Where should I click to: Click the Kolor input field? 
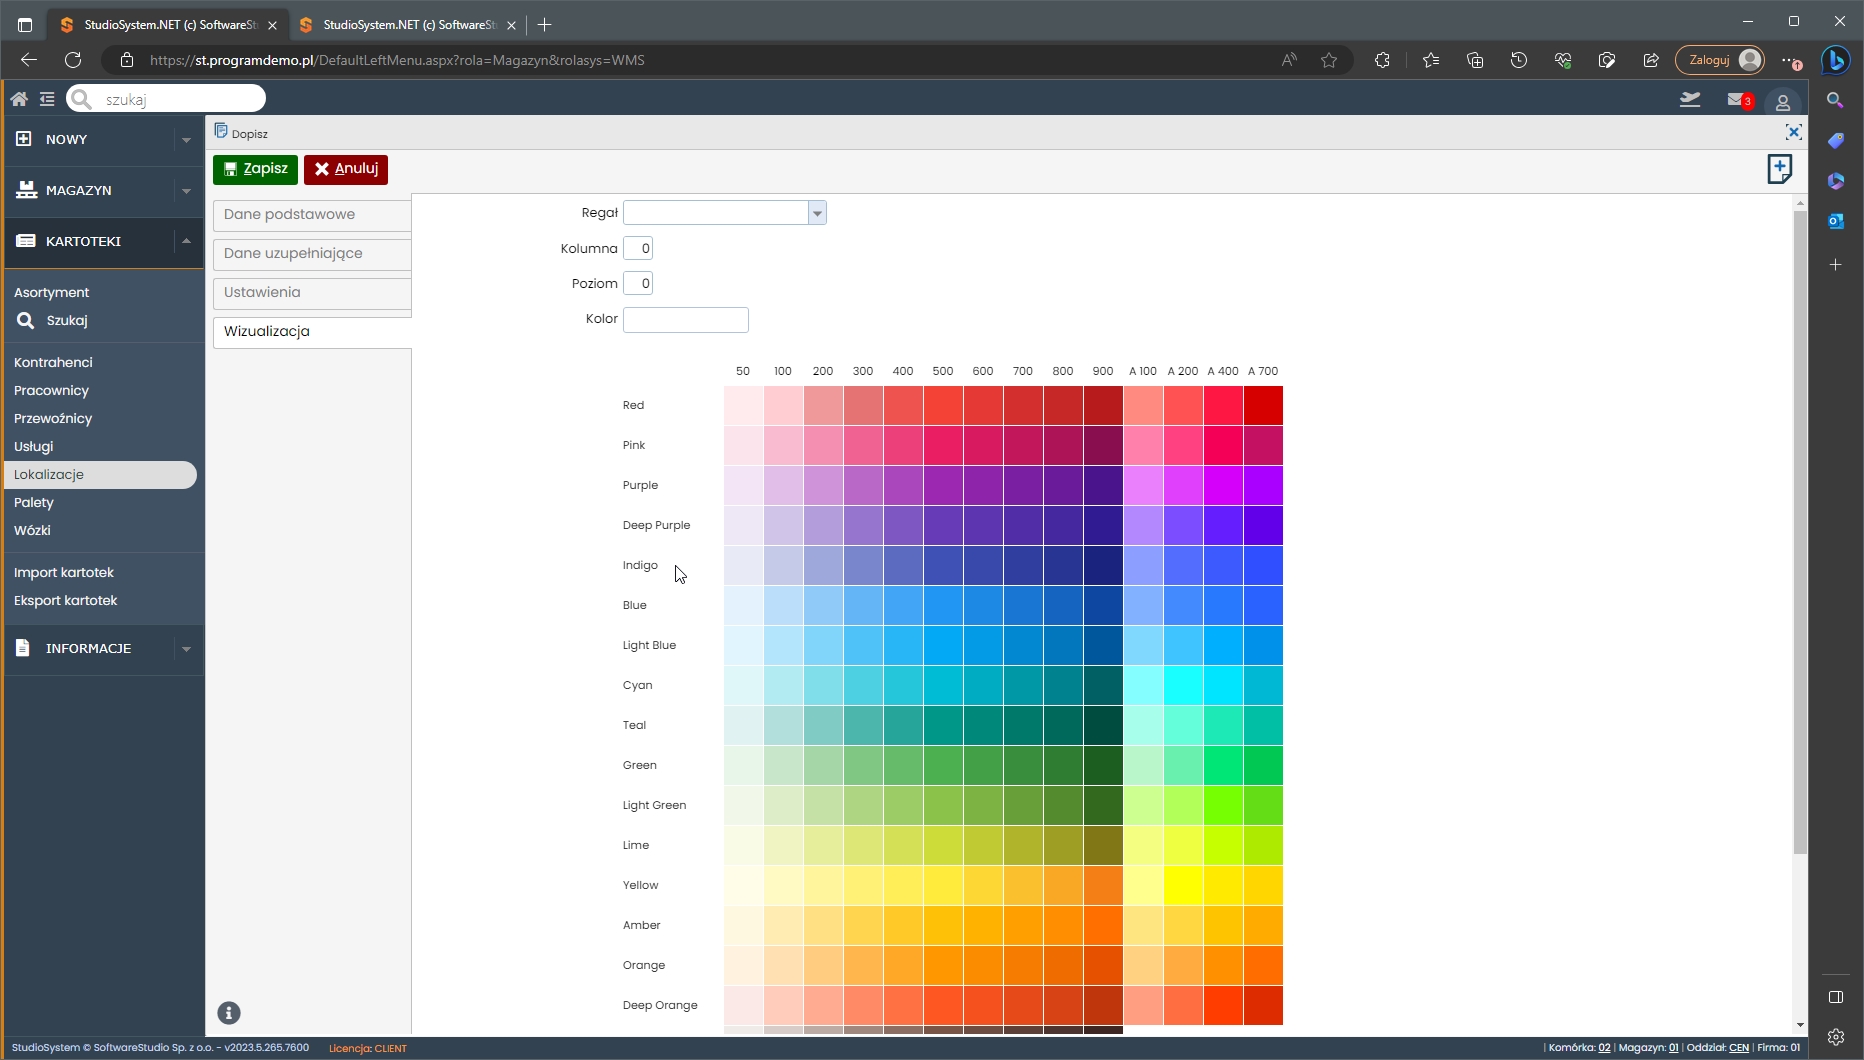(x=685, y=320)
